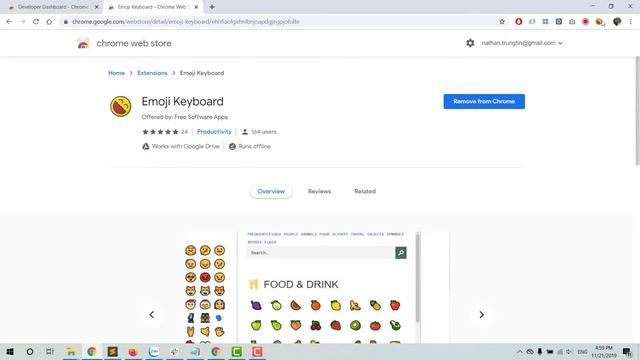
Task: Click the address bar URL
Action: tap(186, 22)
